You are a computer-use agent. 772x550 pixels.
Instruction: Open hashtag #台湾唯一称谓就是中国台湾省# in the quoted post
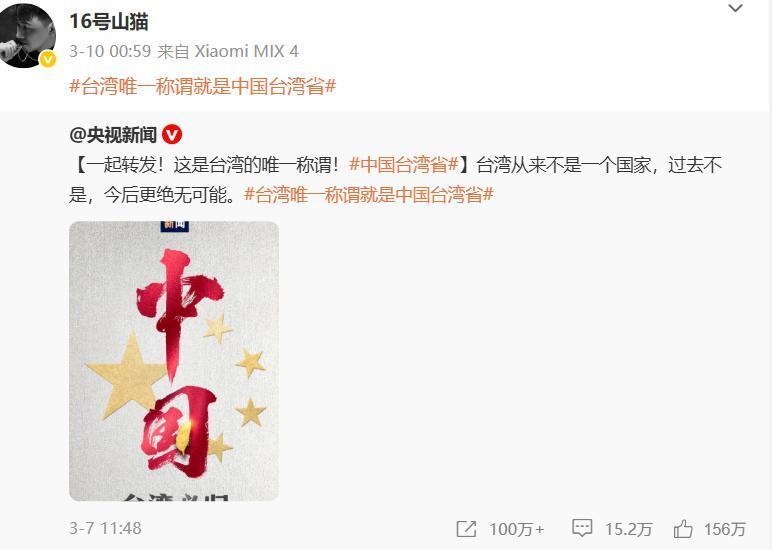click(369, 195)
